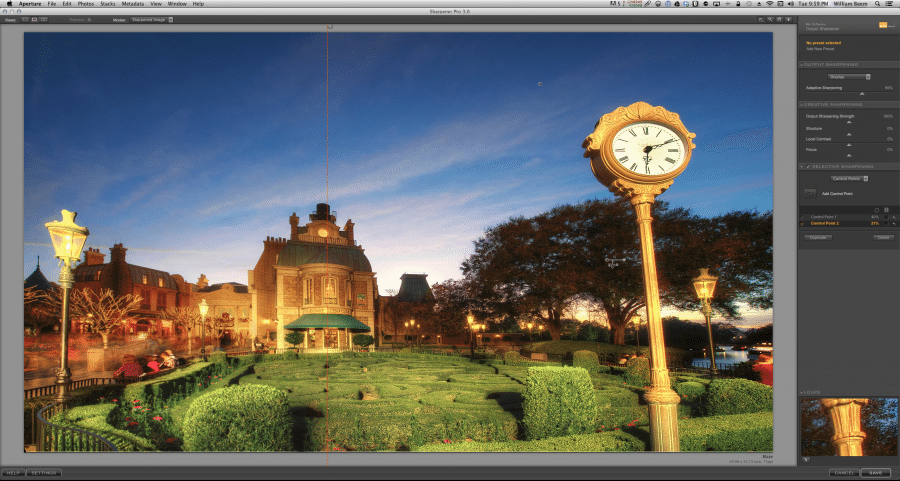The height and width of the screenshot is (481, 900).
Task: Click the Settings button
Action: [x=44, y=473]
